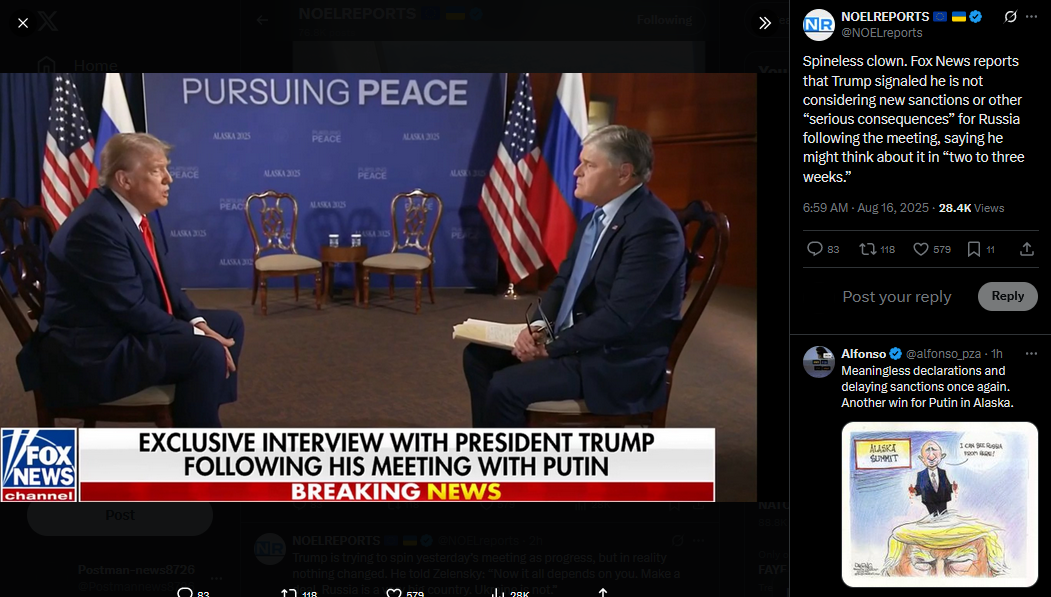Collapse the side panel with double chevron
1051x597 pixels.
(765, 23)
